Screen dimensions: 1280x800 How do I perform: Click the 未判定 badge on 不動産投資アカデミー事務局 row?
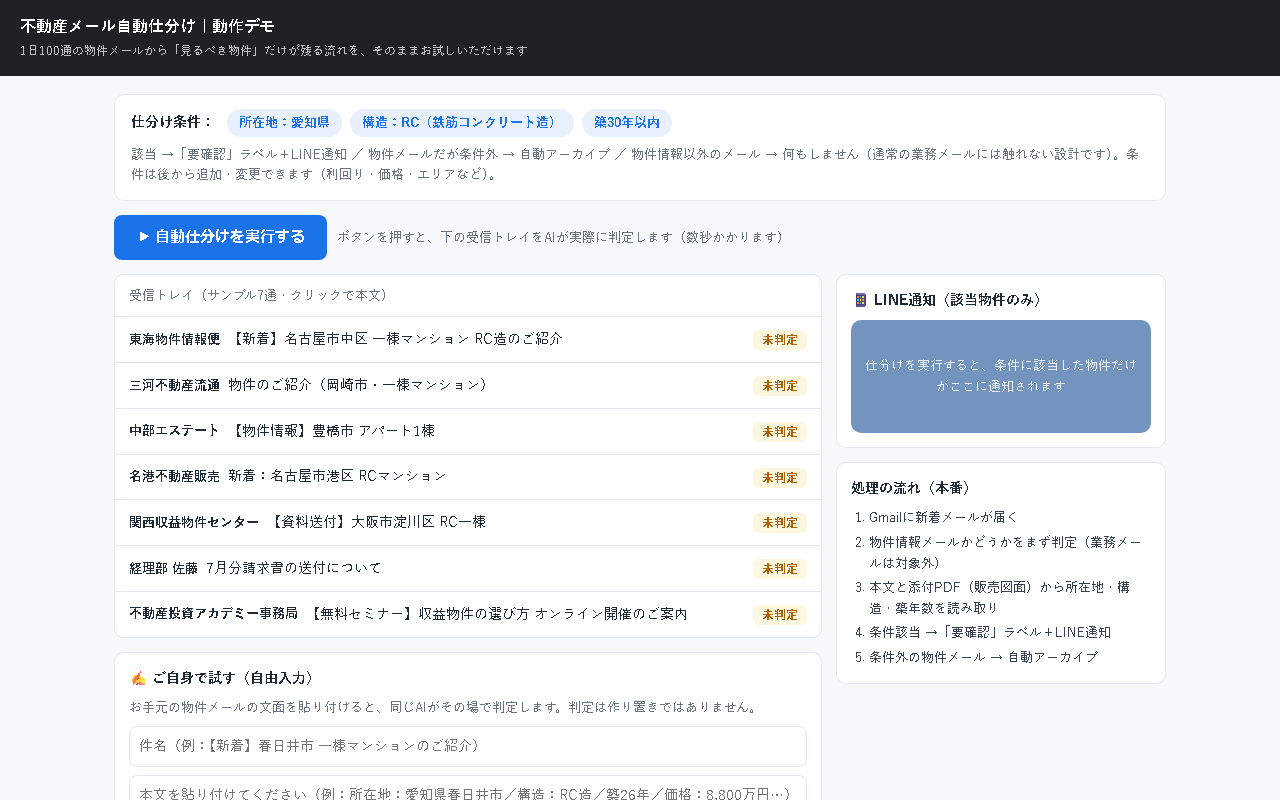780,615
